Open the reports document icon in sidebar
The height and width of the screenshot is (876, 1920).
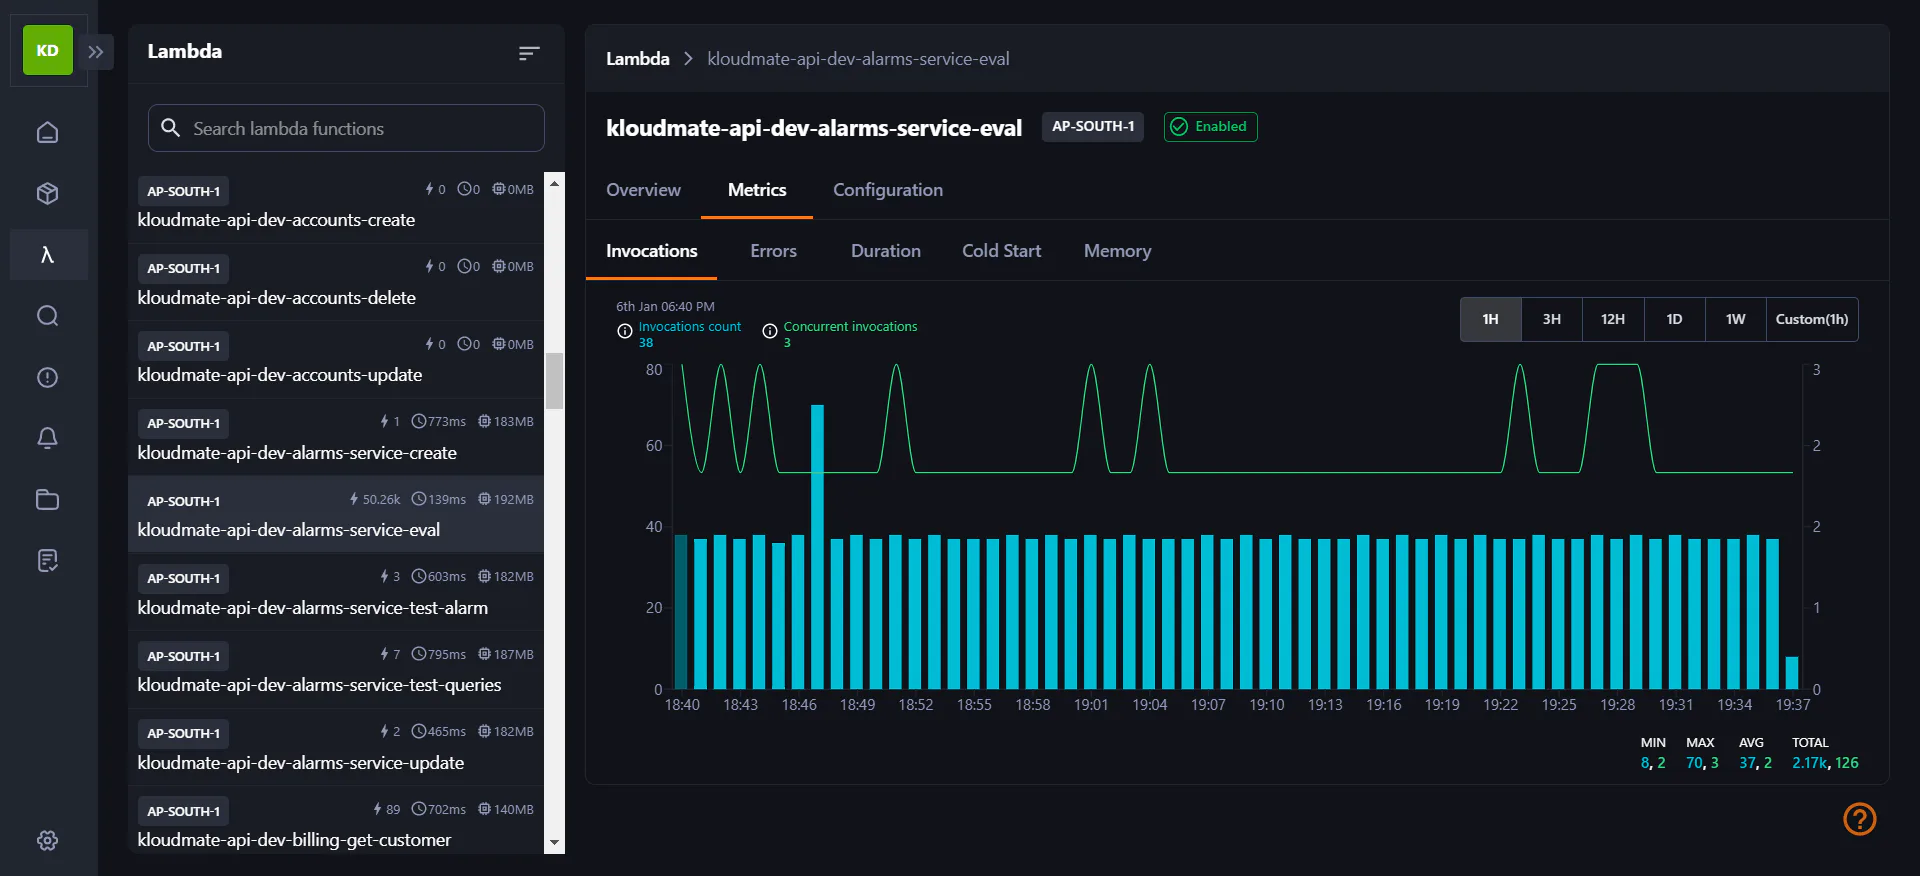(x=47, y=560)
